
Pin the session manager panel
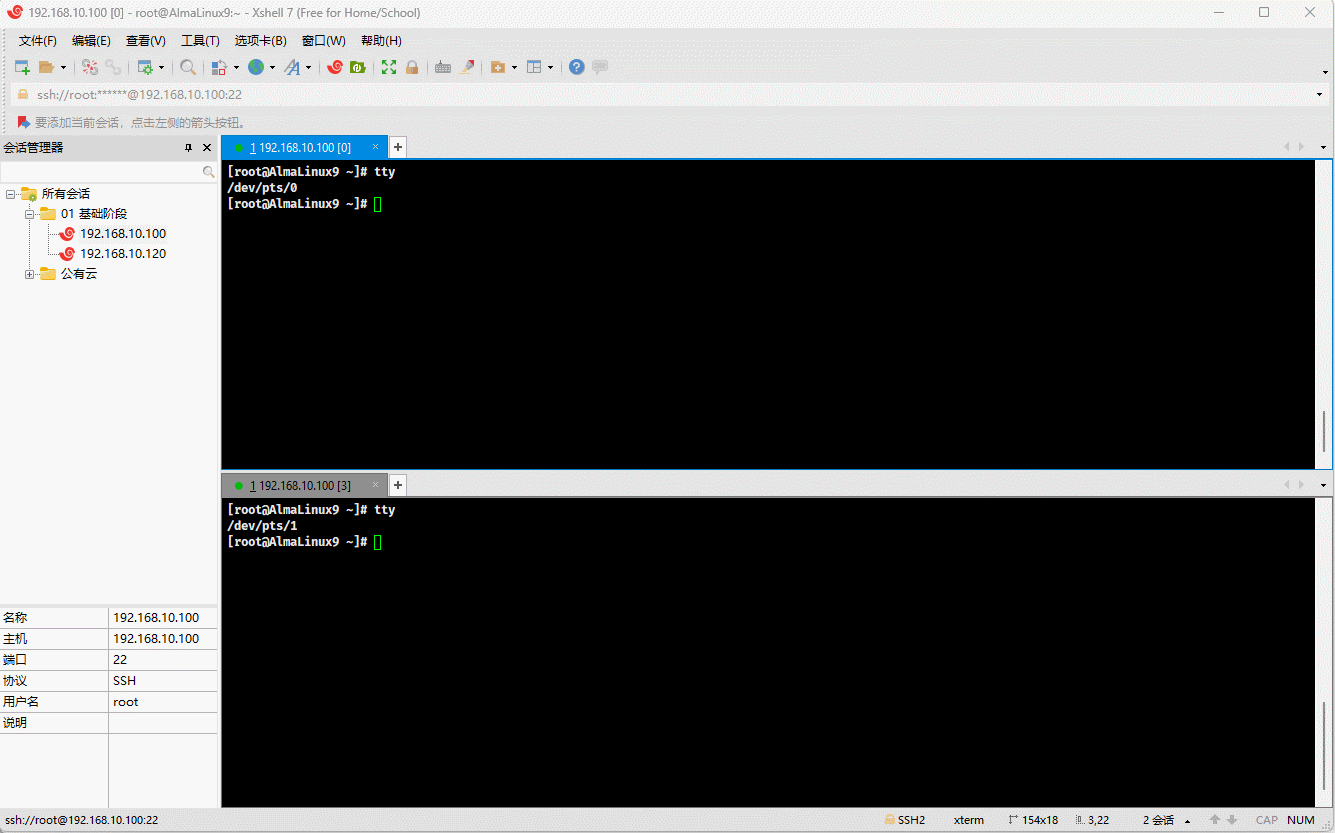coord(188,148)
